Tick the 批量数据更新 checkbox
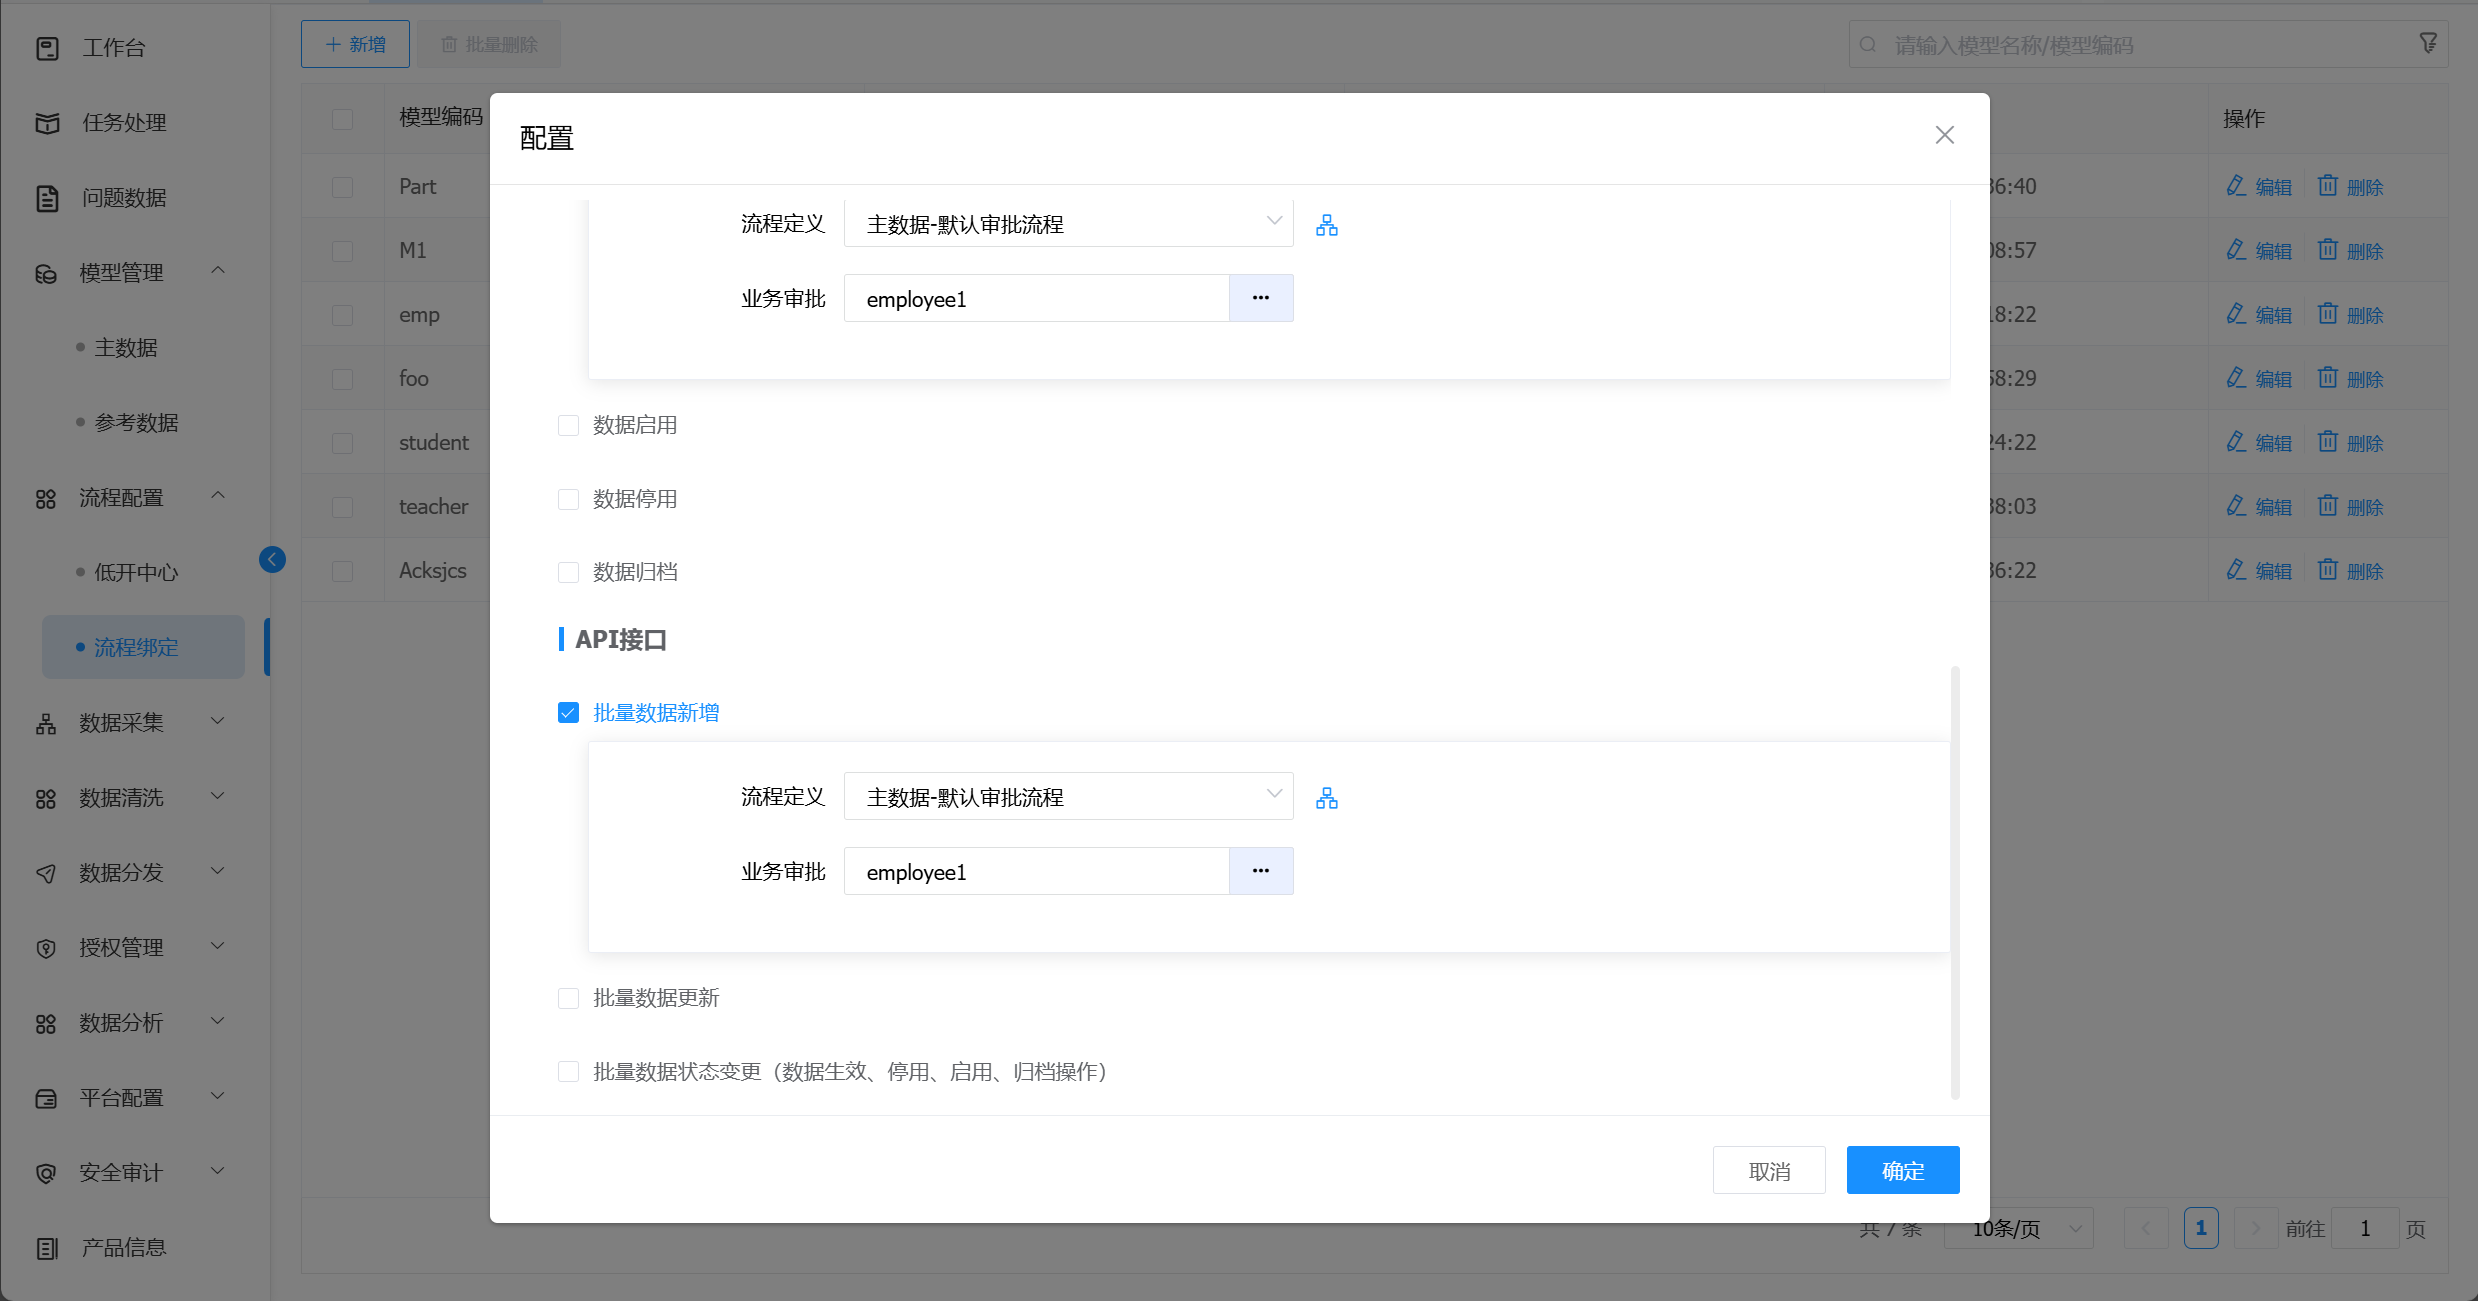This screenshot has width=2478, height=1301. 568,998
